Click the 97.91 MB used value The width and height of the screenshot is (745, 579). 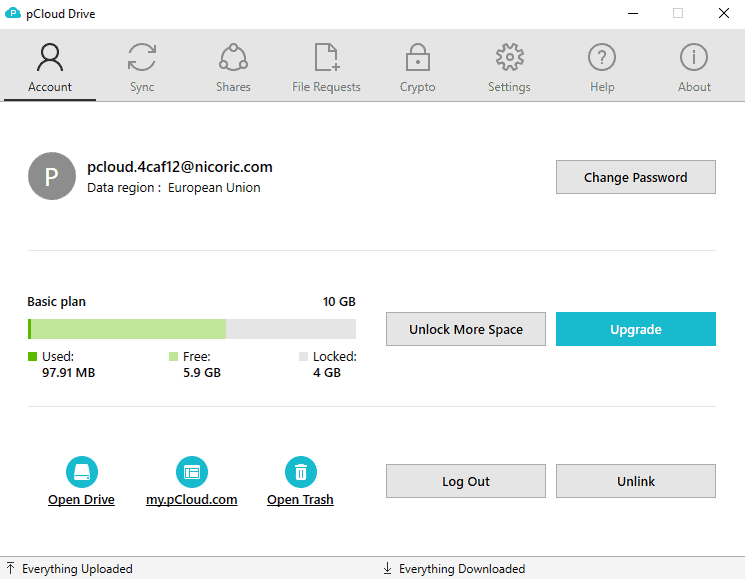point(68,372)
